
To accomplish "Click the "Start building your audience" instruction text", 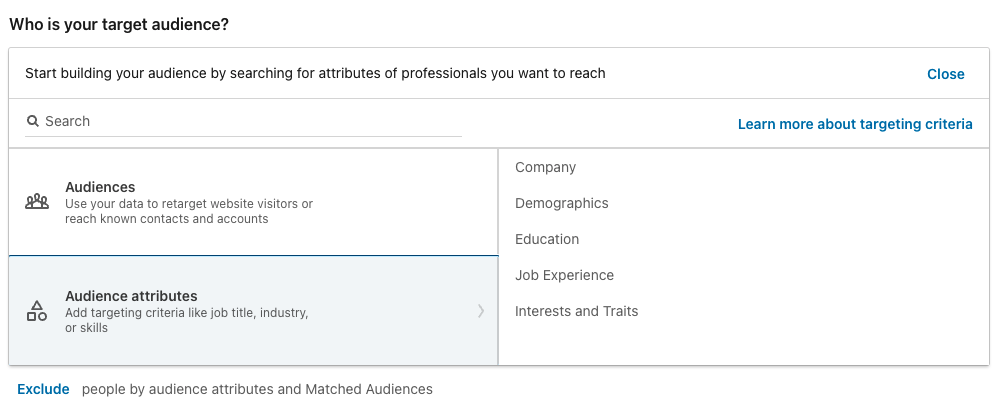I will pos(315,73).
